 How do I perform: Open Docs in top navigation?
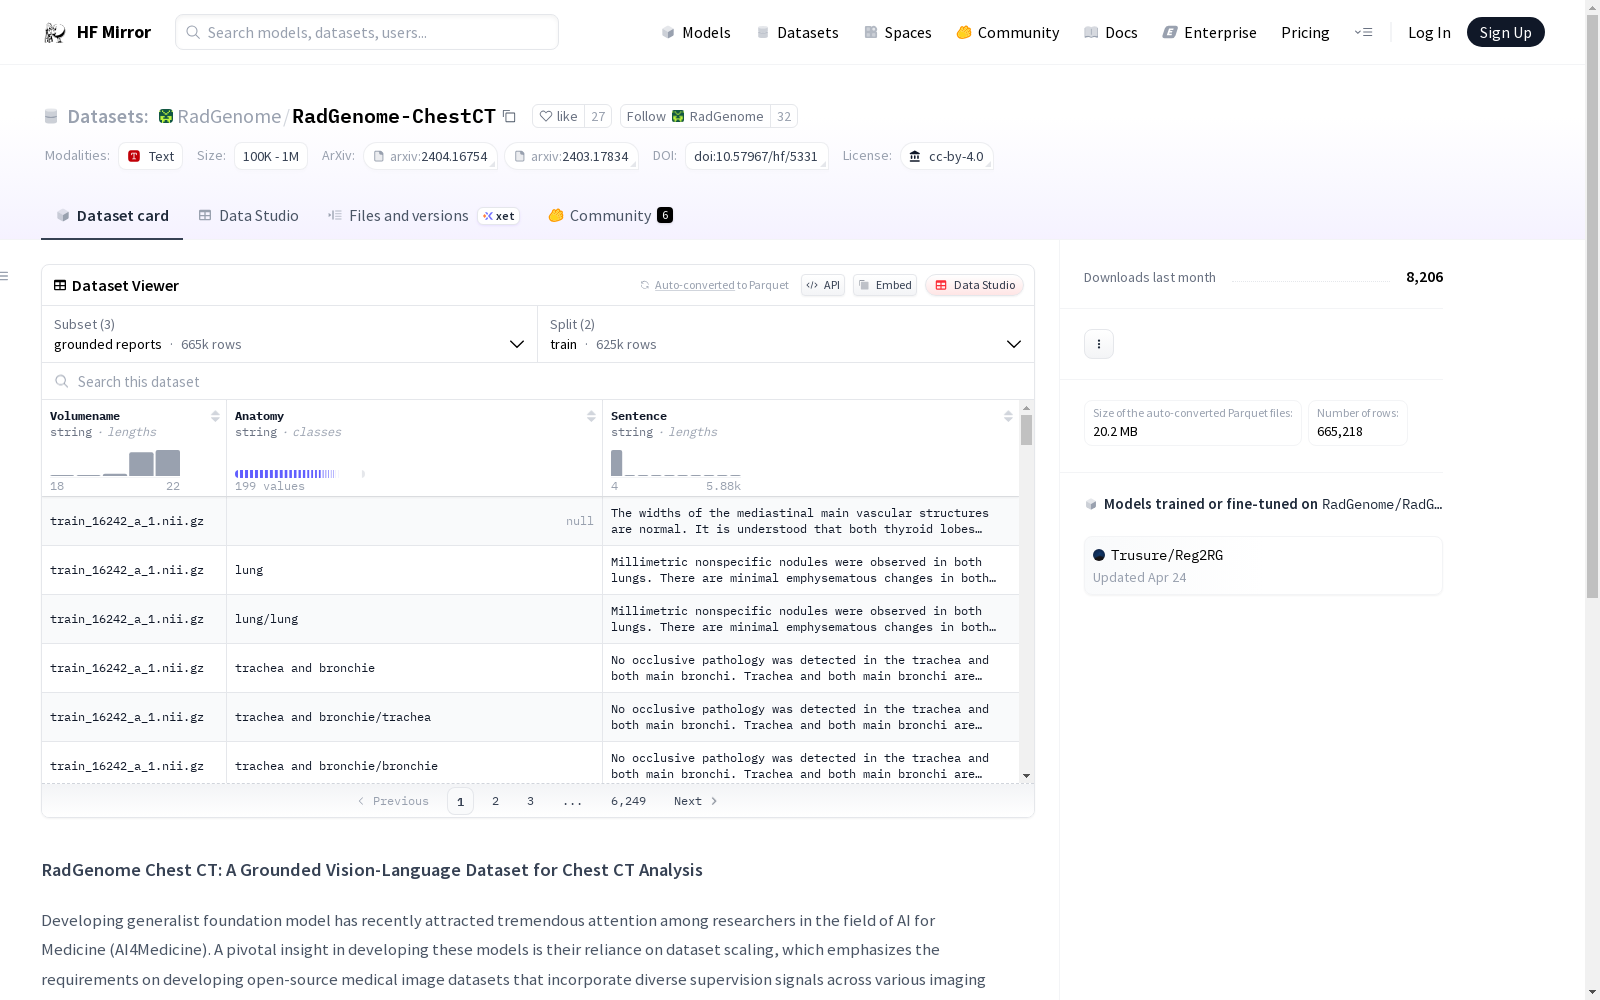pyautogui.click(x=1111, y=32)
